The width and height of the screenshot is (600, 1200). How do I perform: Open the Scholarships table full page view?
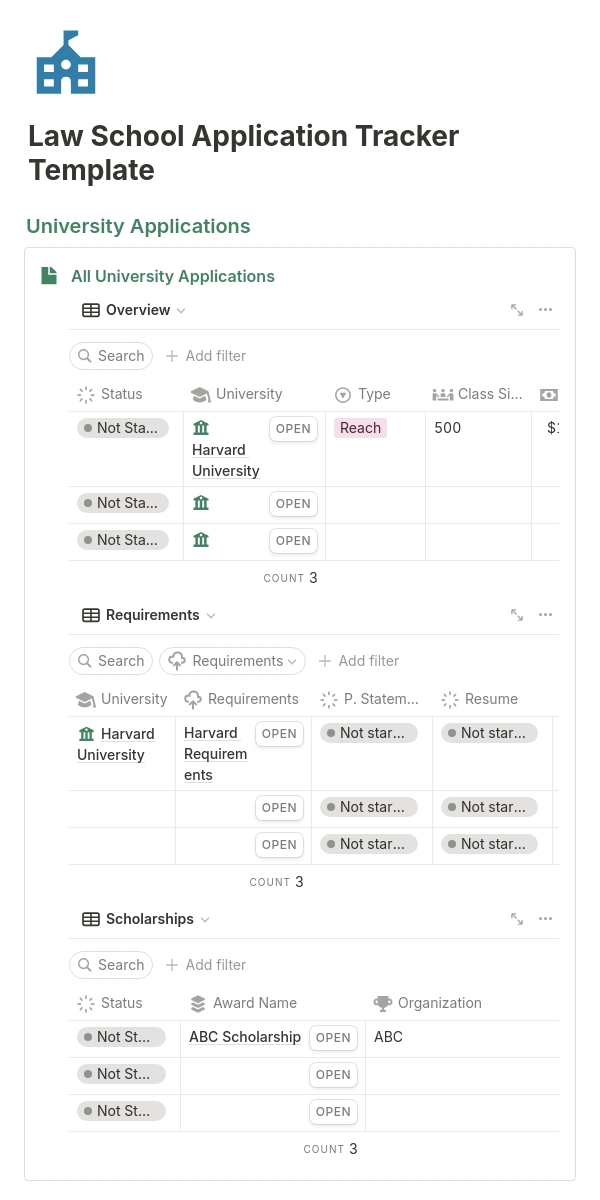coord(517,919)
